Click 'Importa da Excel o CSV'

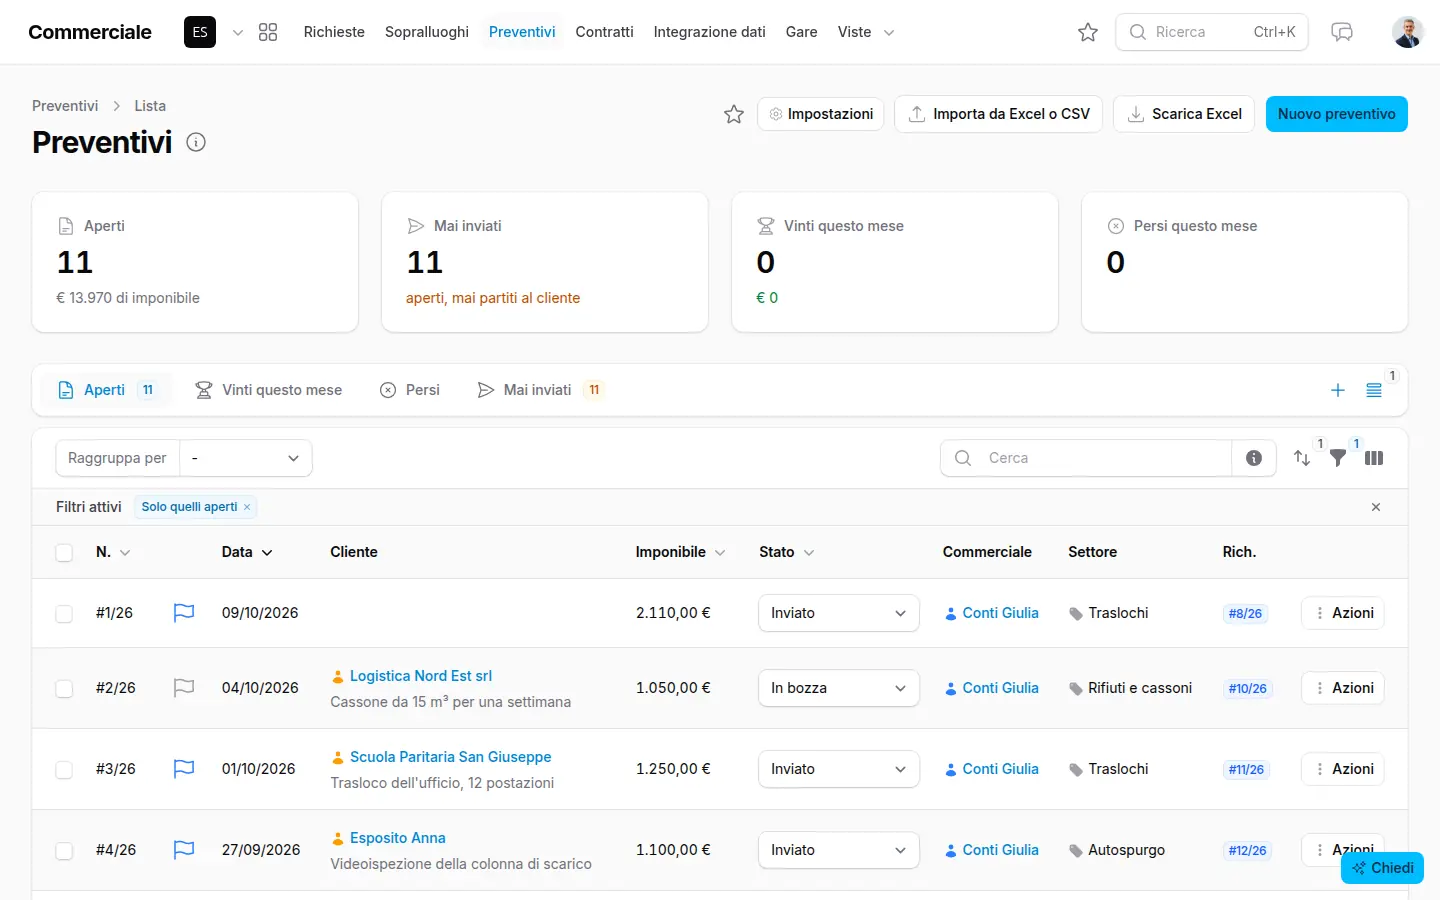[999, 114]
